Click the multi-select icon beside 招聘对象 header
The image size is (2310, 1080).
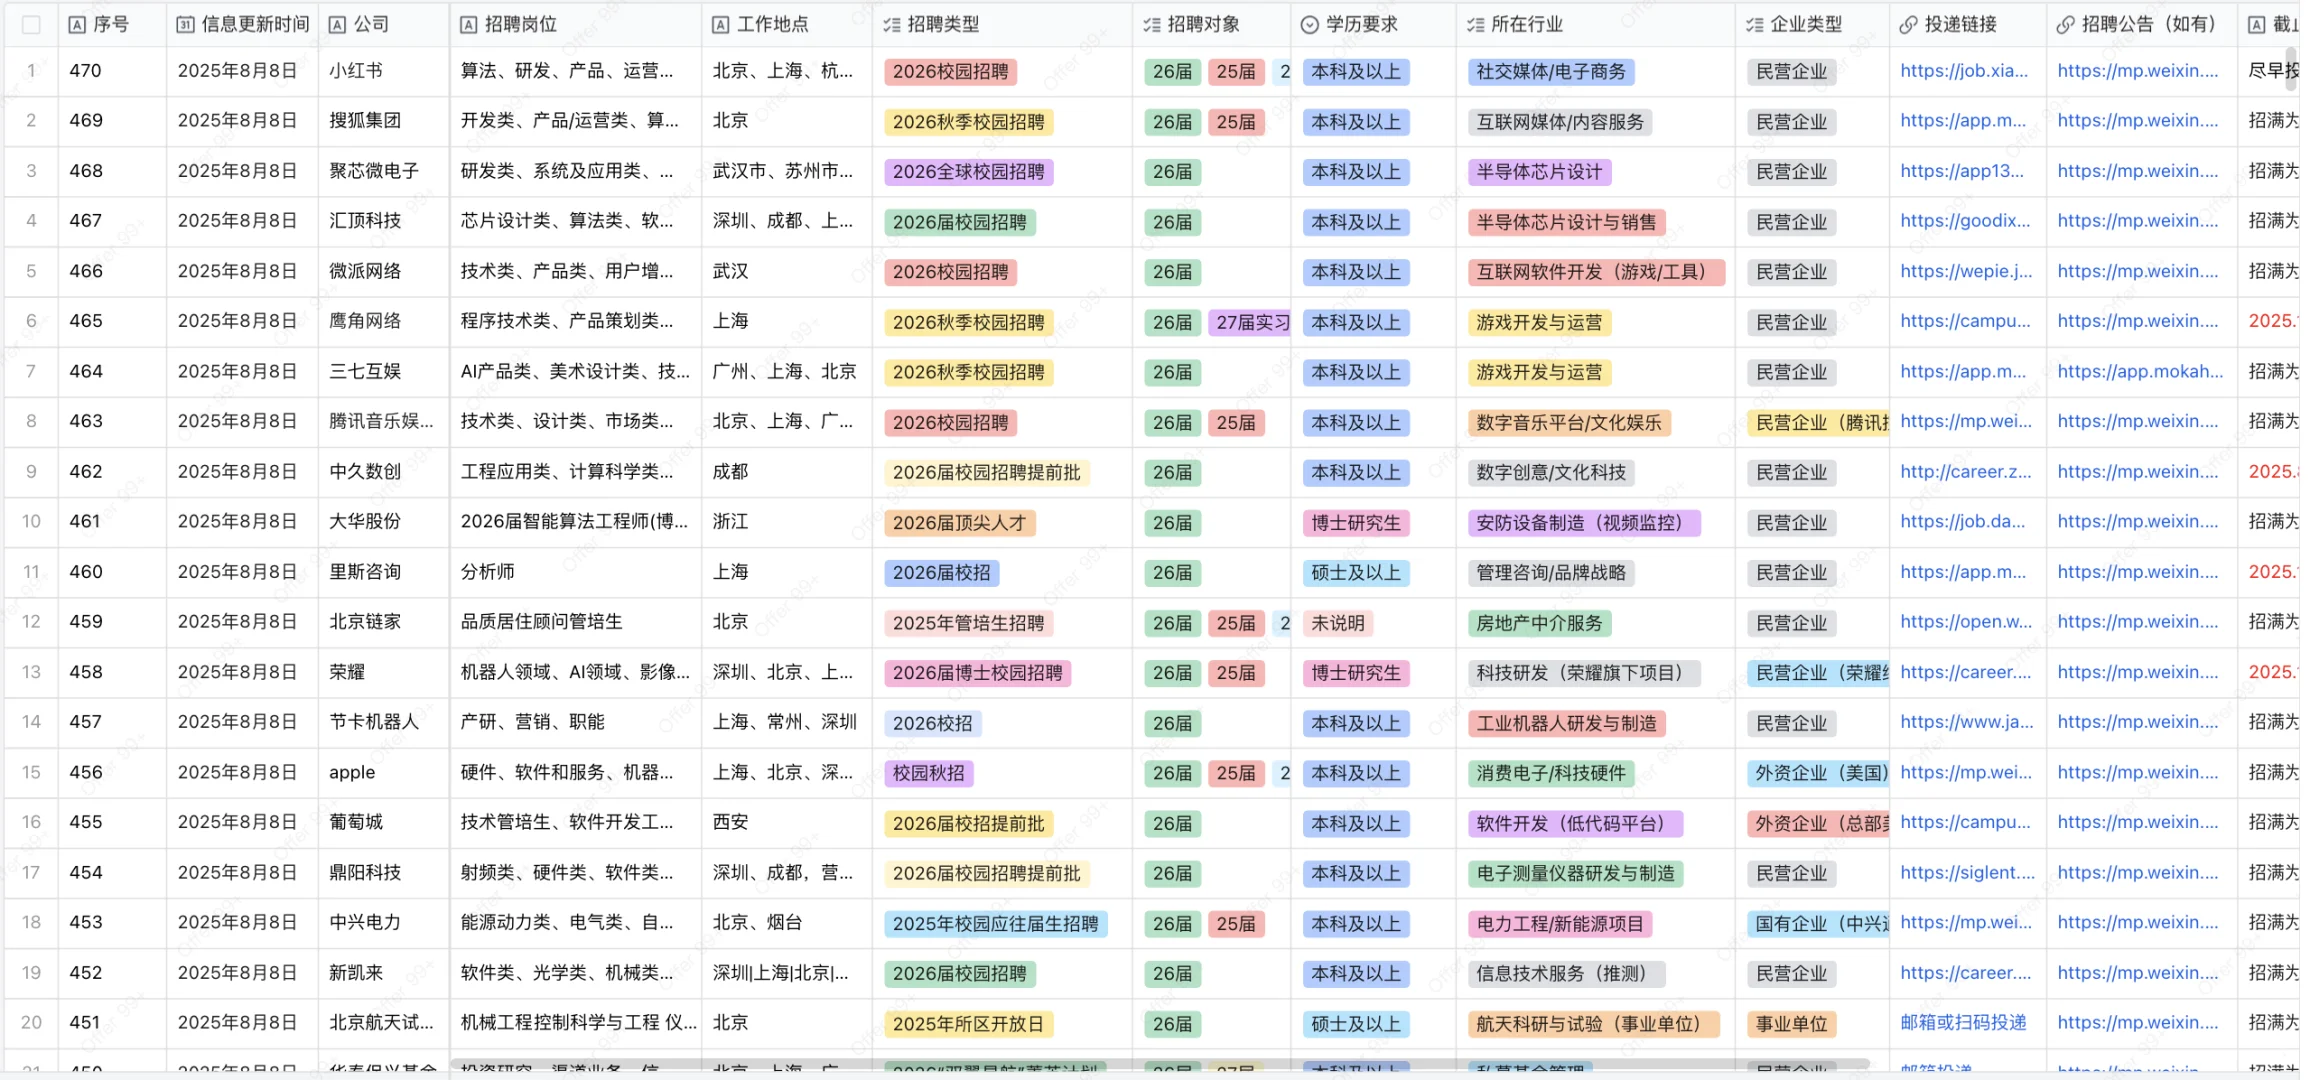coord(1152,25)
